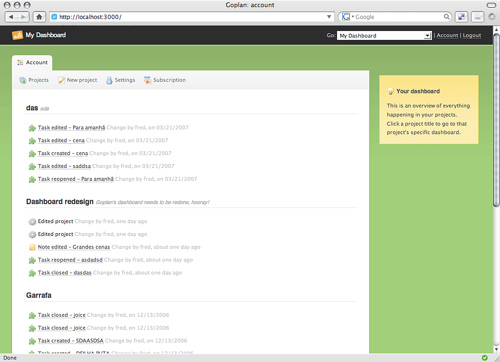Open the browser home page button
Screen dimensions: 500x362
(39, 17)
